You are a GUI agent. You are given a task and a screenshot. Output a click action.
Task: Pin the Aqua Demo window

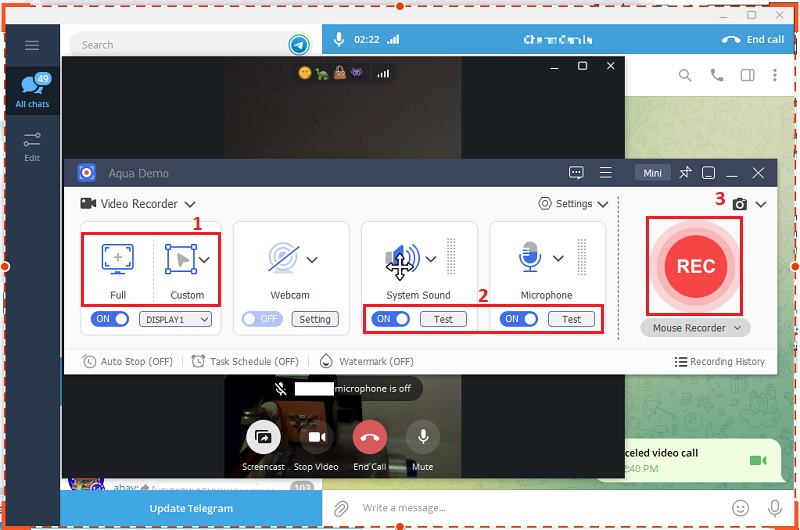click(685, 173)
